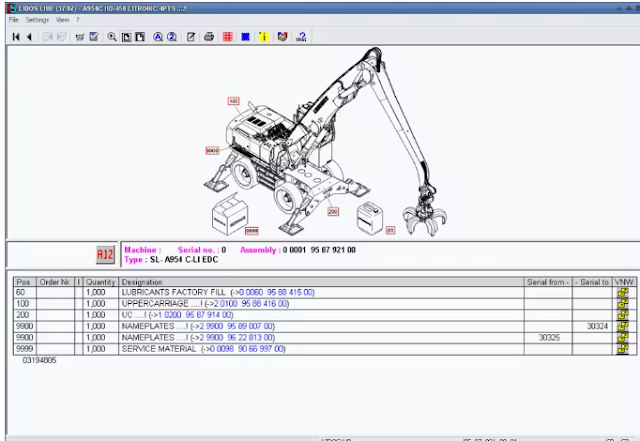Click the 9999 callout by the service box

coord(252,231)
